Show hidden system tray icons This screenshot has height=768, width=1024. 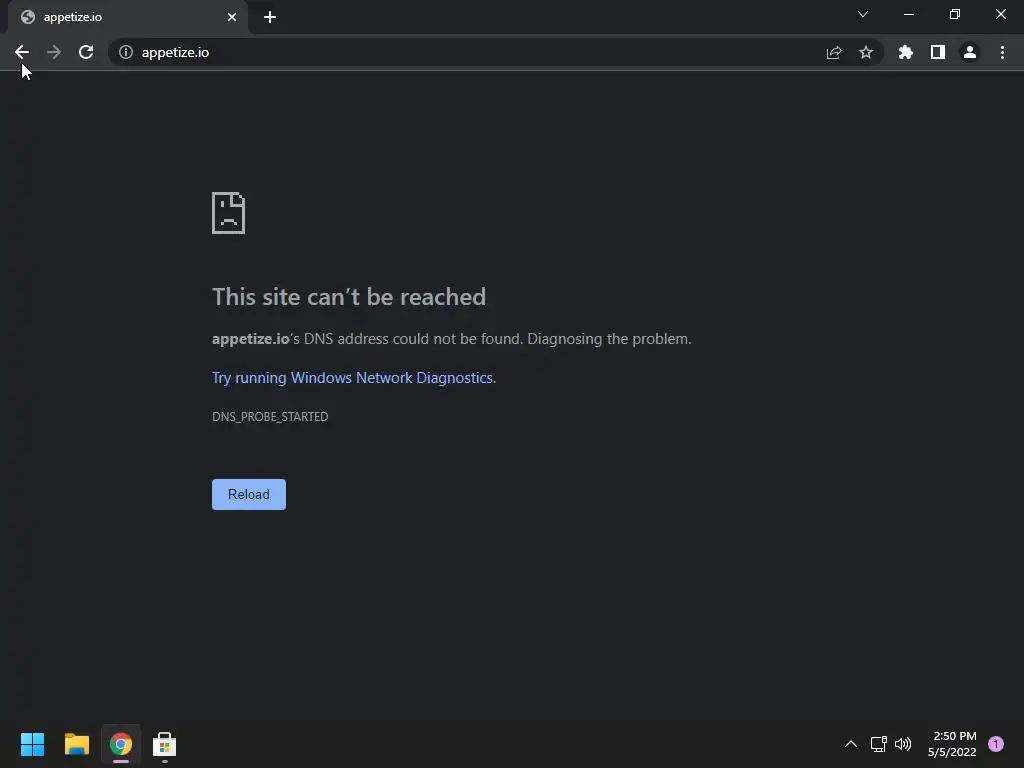(850, 744)
